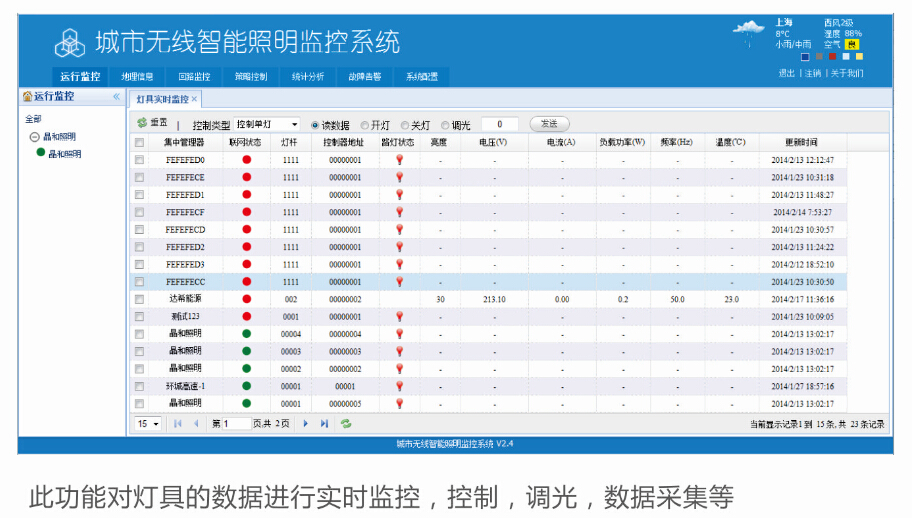Open the 统计分析 menu

coord(308,76)
